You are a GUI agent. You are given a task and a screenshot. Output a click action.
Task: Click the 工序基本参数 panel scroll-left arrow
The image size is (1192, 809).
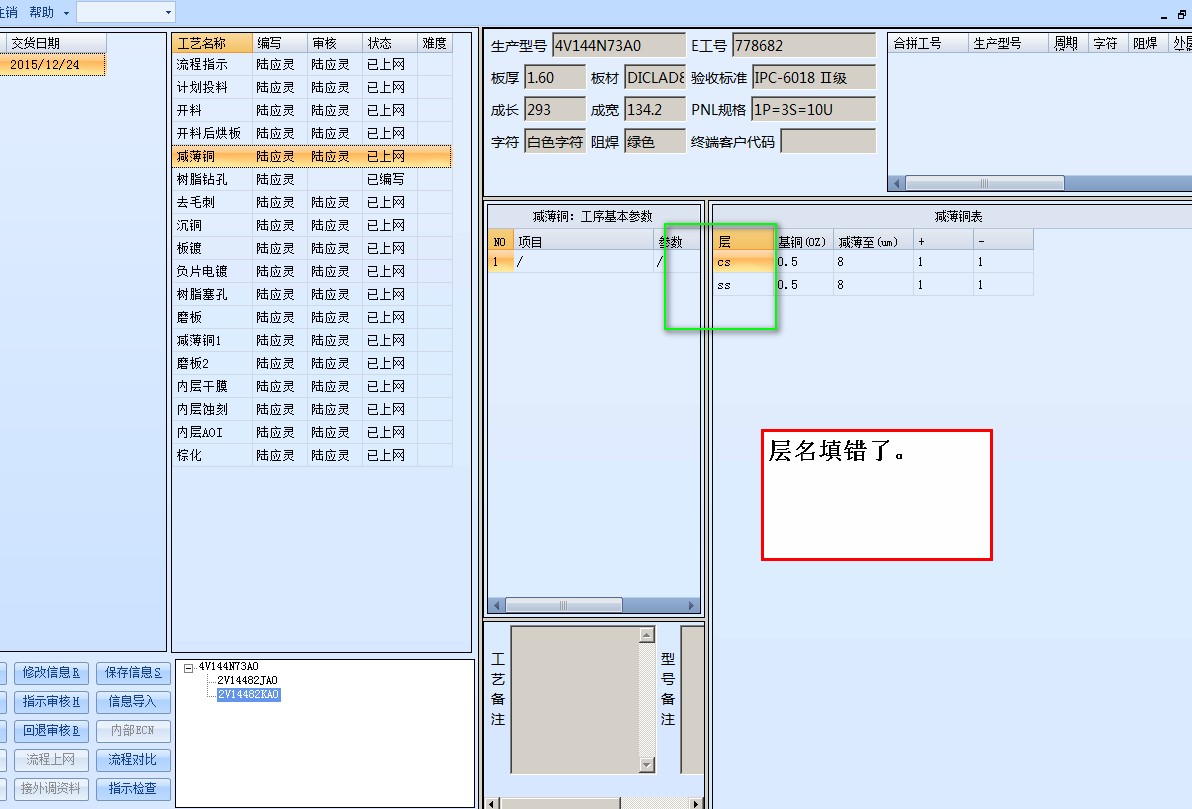pos(497,605)
